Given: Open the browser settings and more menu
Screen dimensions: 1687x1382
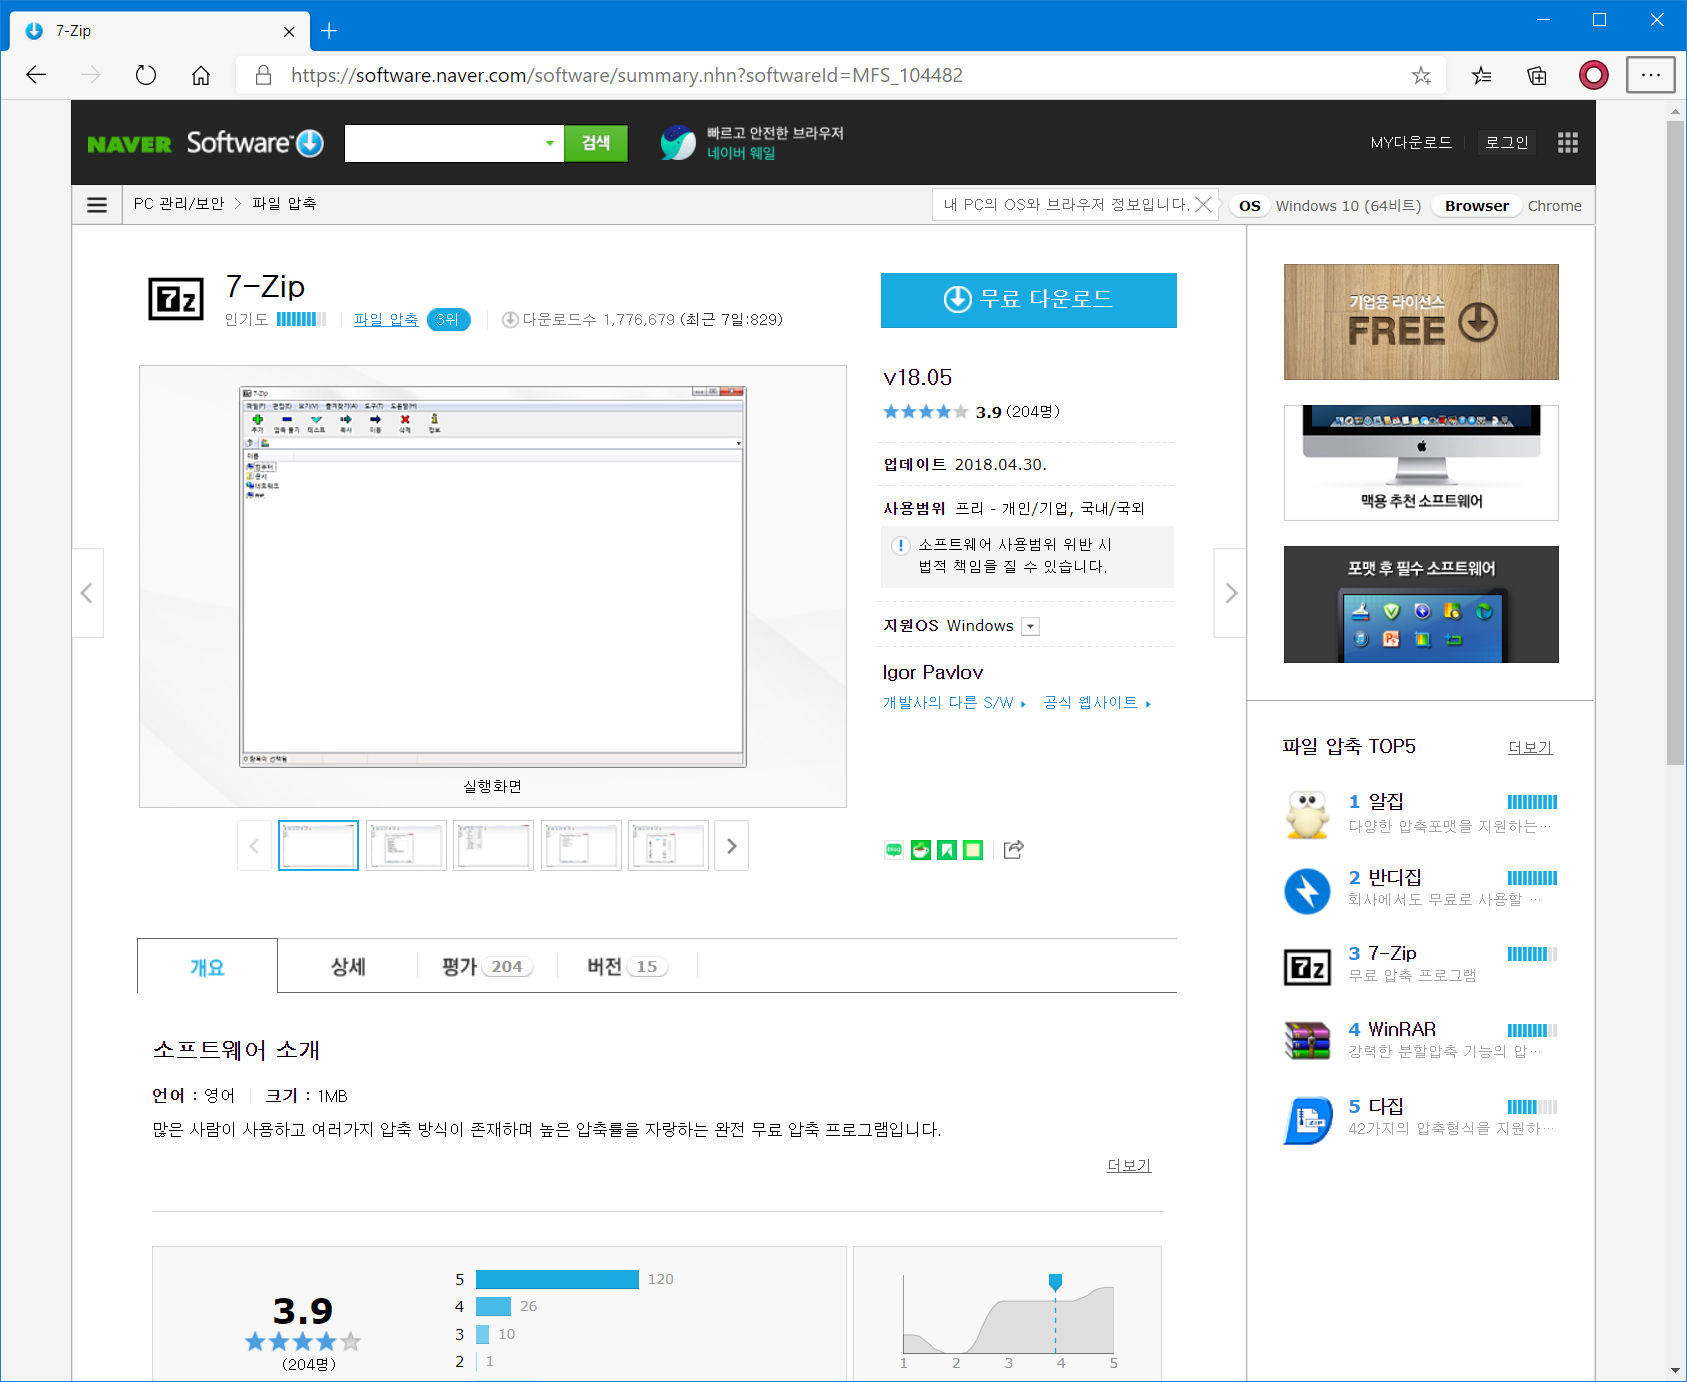Looking at the screenshot, I should (x=1650, y=75).
